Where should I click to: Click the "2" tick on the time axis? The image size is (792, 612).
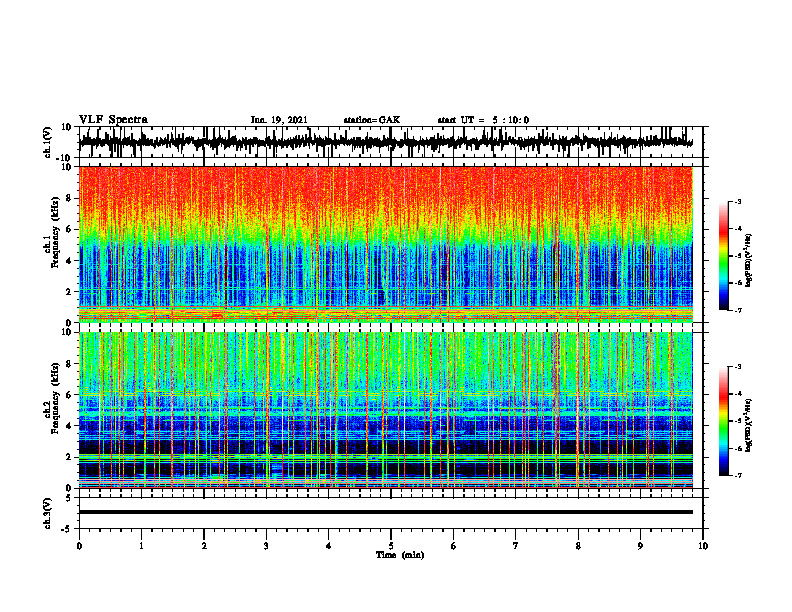coord(204,546)
